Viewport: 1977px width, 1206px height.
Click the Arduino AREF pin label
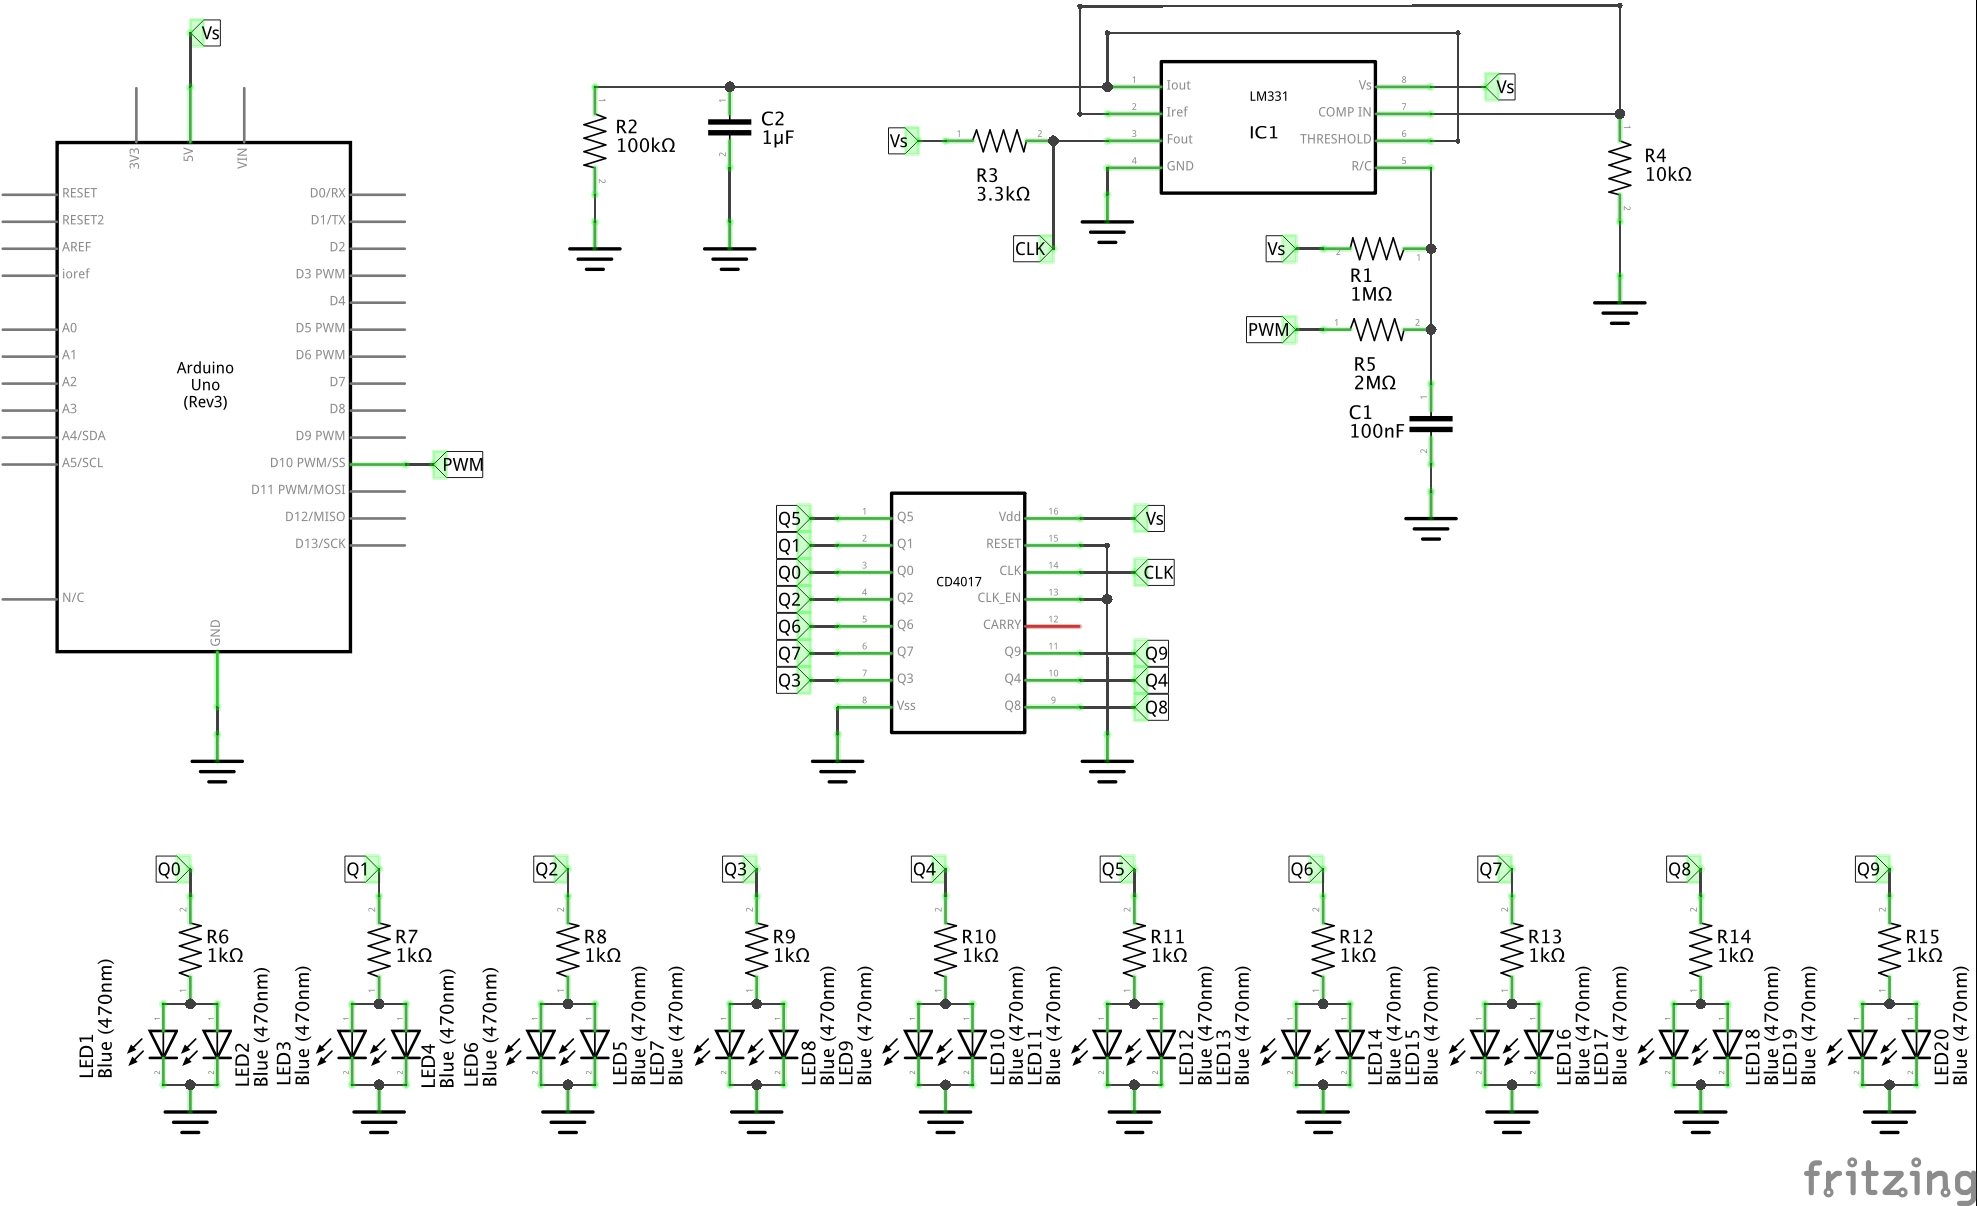[x=76, y=246]
